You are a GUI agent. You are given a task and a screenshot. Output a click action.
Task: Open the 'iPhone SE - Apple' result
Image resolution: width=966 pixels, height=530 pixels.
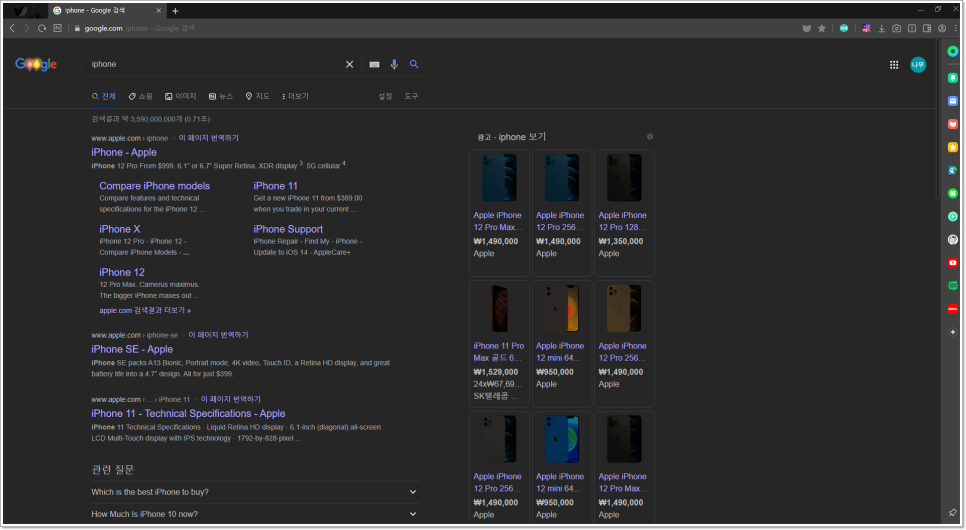pyautogui.click(x=132, y=349)
